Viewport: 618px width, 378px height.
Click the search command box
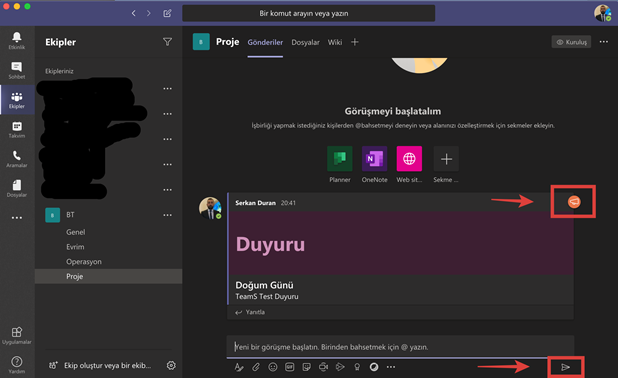click(x=309, y=13)
